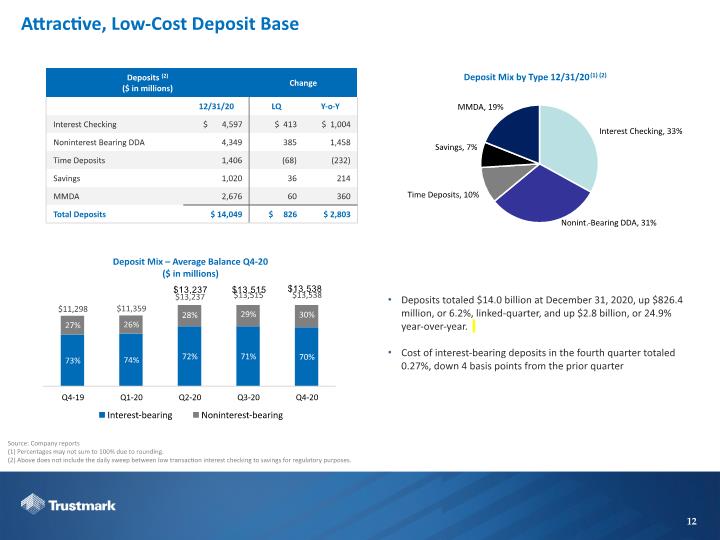Click the 'LQ' column heading
The height and width of the screenshot is (540, 720).
click(276, 107)
